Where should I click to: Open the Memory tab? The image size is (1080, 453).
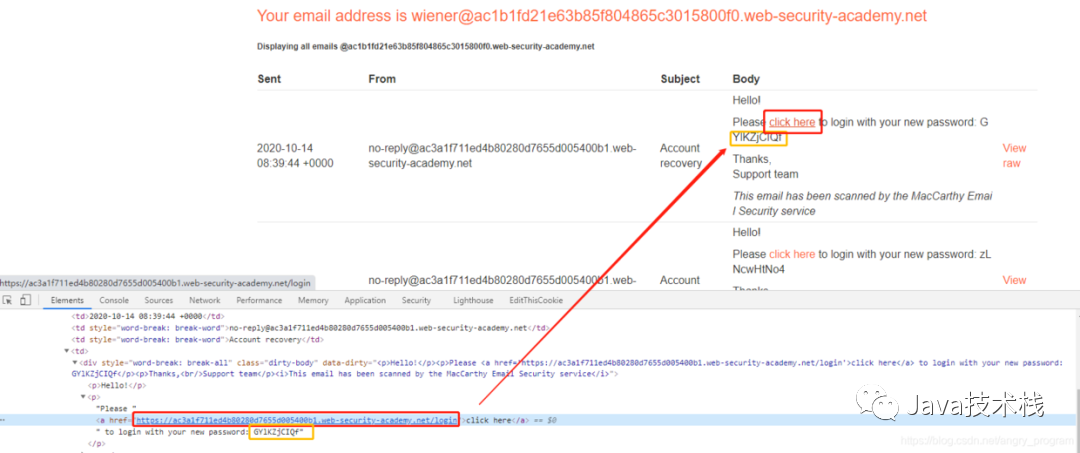(313, 300)
